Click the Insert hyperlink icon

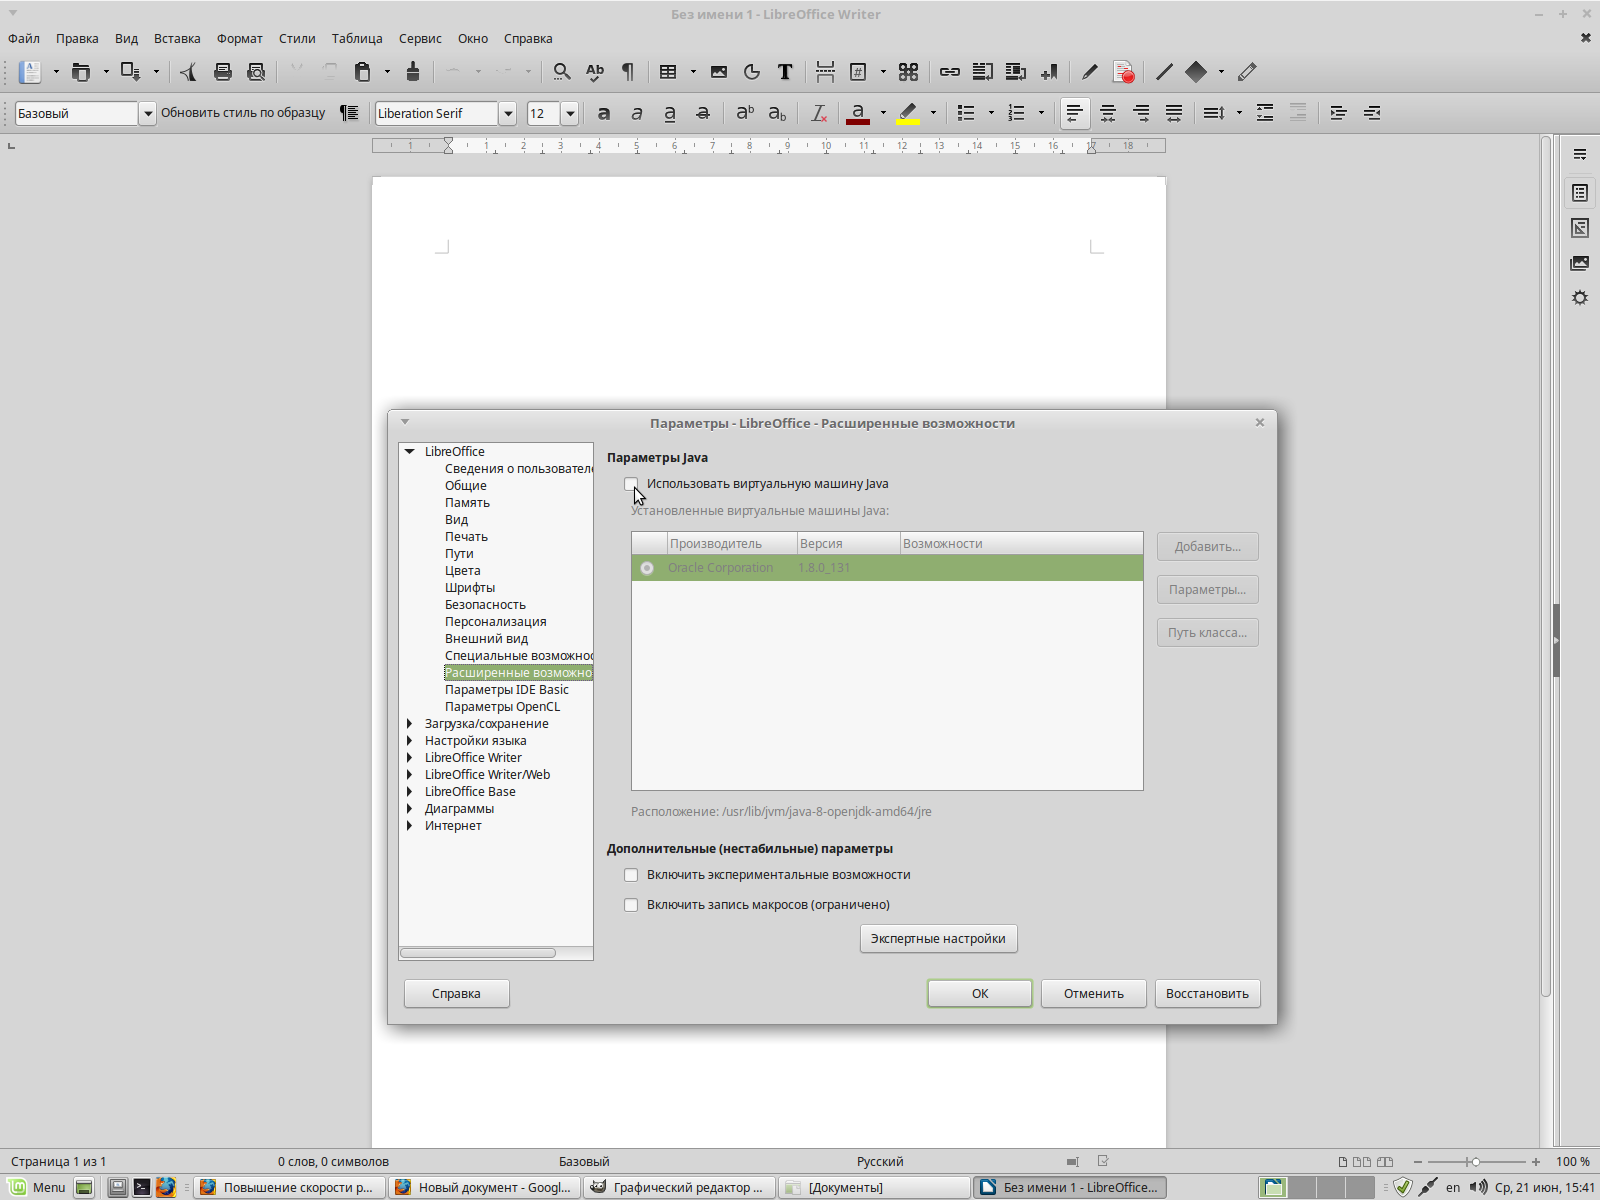[x=950, y=72]
